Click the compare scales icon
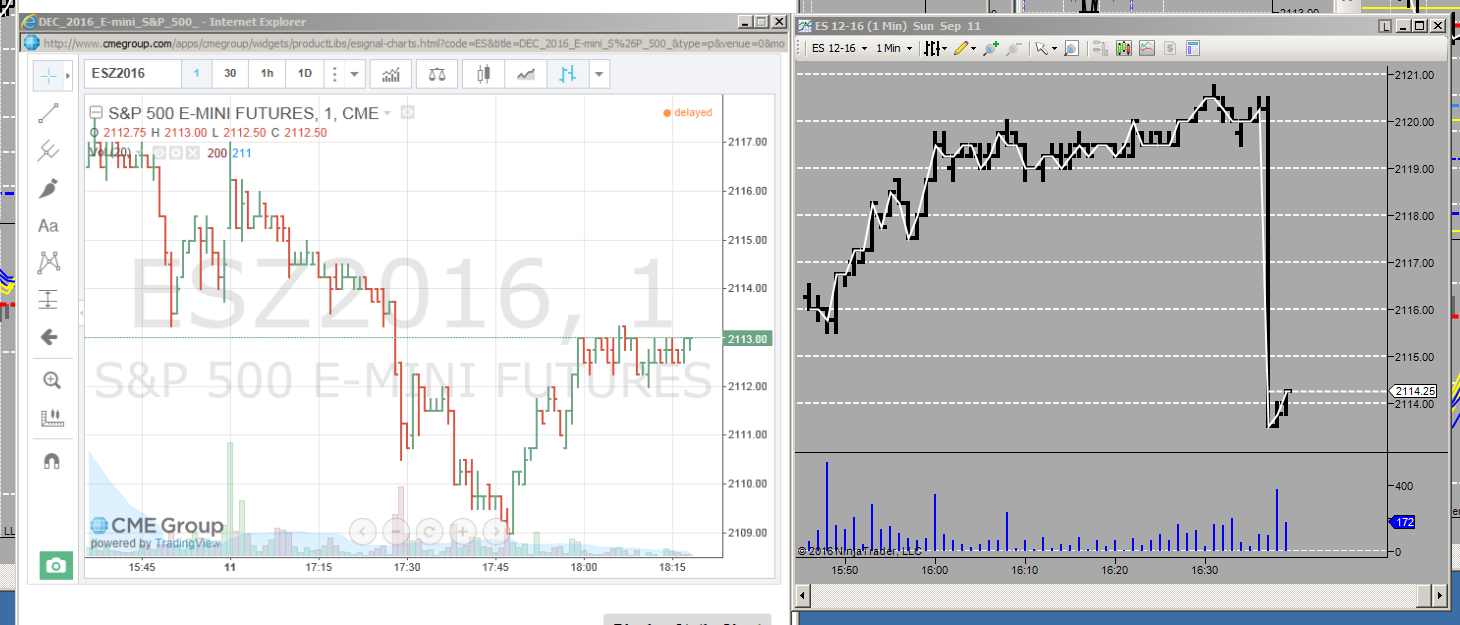The height and width of the screenshot is (625, 1460). coord(437,74)
